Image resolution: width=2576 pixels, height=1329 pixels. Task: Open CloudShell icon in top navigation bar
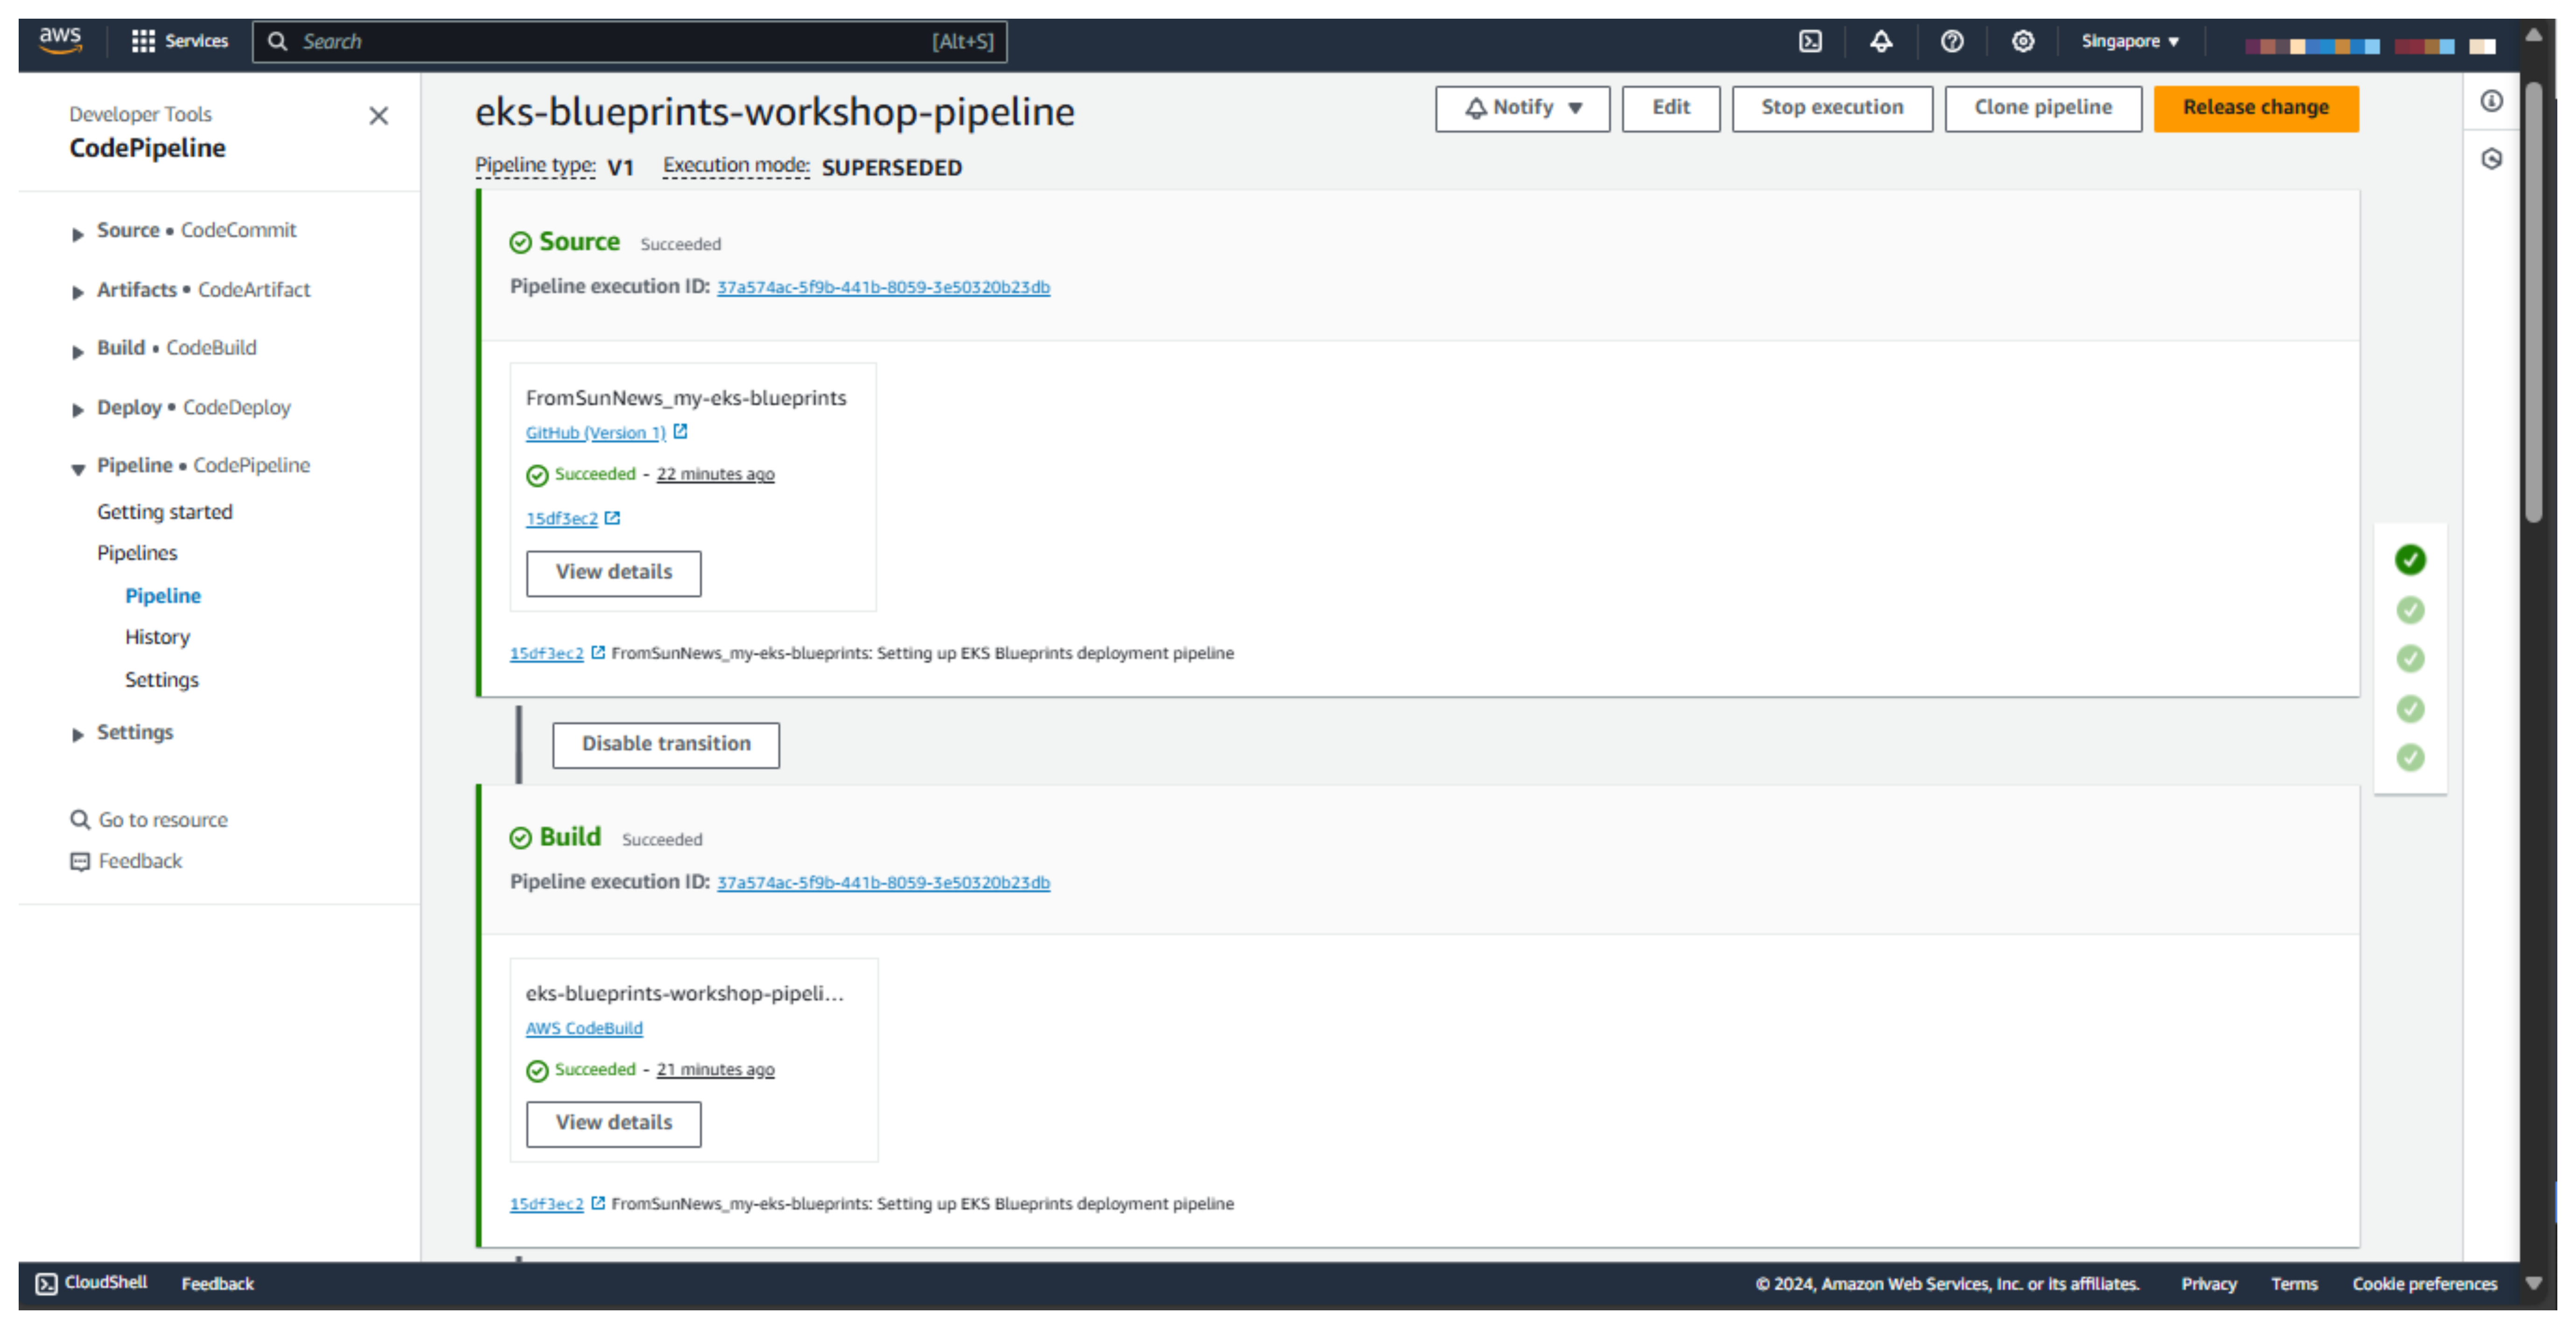click(x=1811, y=41)
